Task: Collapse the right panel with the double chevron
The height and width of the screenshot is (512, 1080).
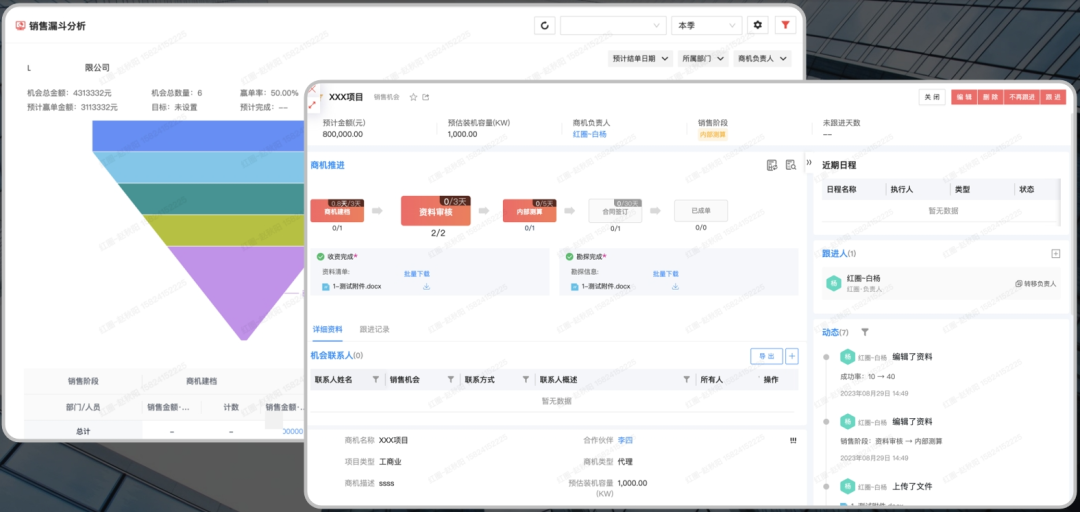Action: pyautogui.click(x=809, y=162)
